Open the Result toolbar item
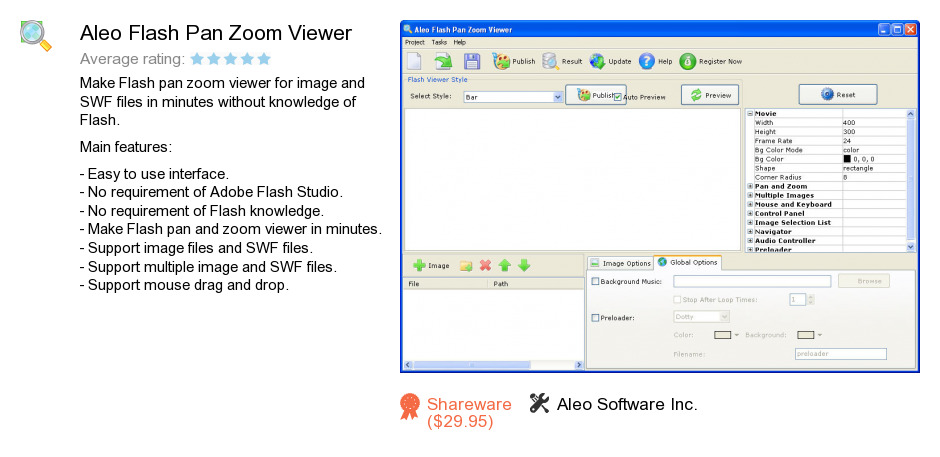This screenshot has height=457, width=940. (x=562, y=61)
